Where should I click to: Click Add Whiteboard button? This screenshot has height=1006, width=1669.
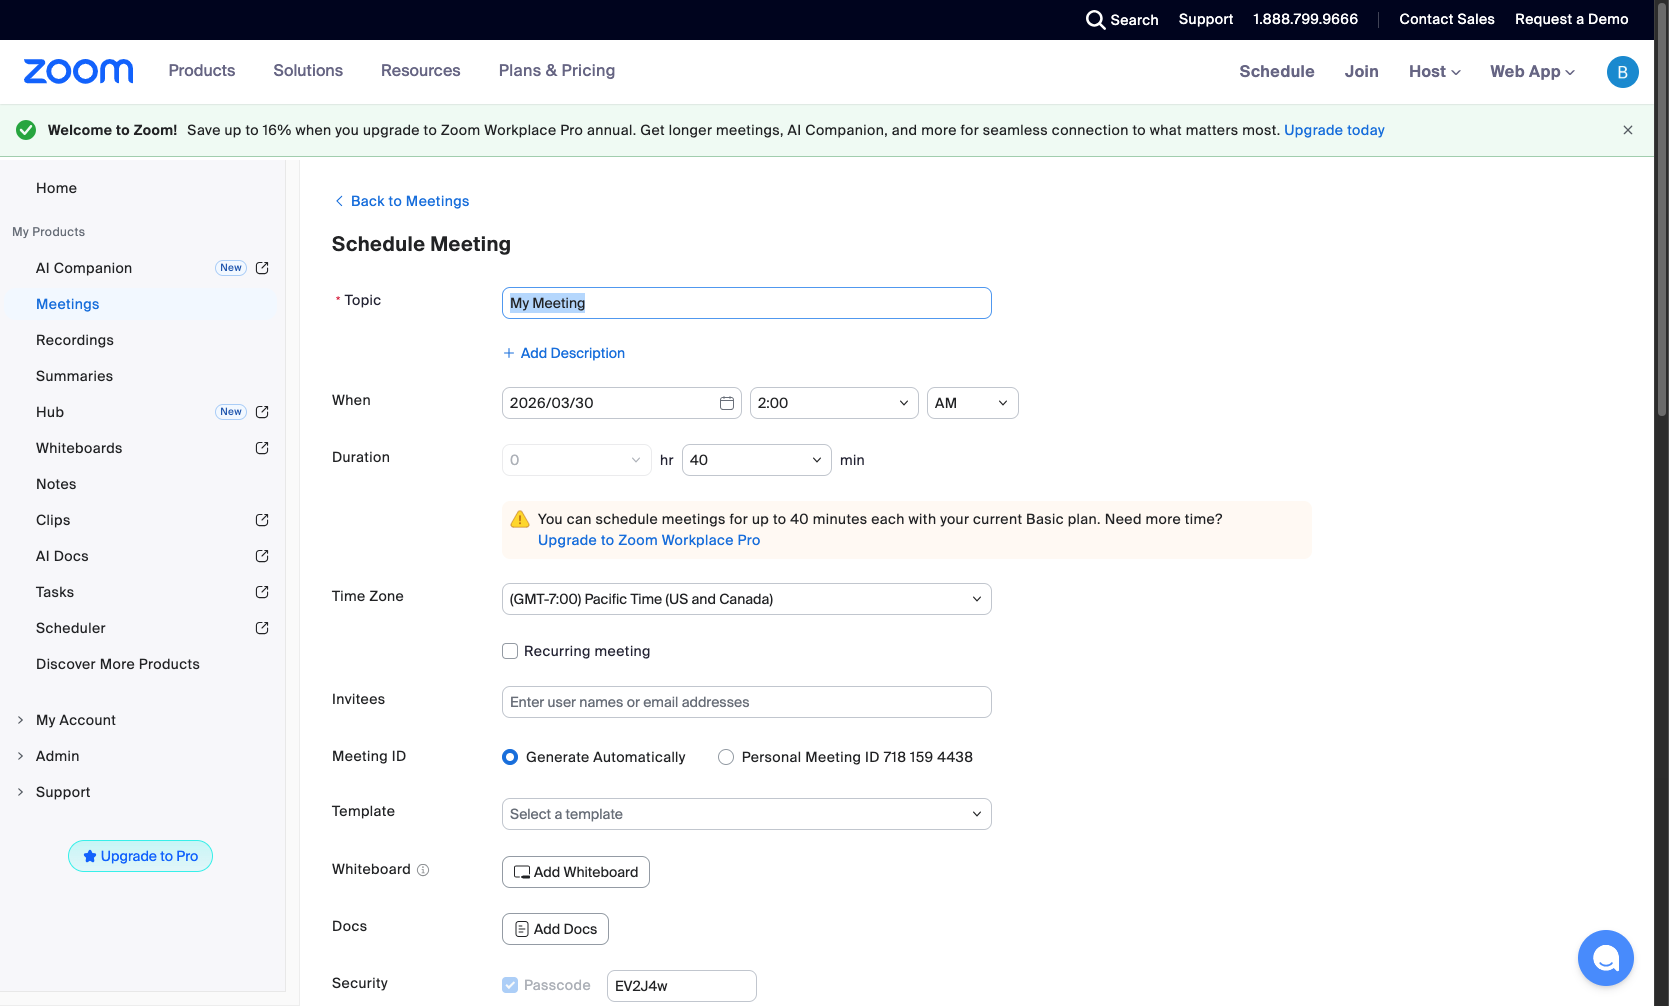(x=576, y=872)
